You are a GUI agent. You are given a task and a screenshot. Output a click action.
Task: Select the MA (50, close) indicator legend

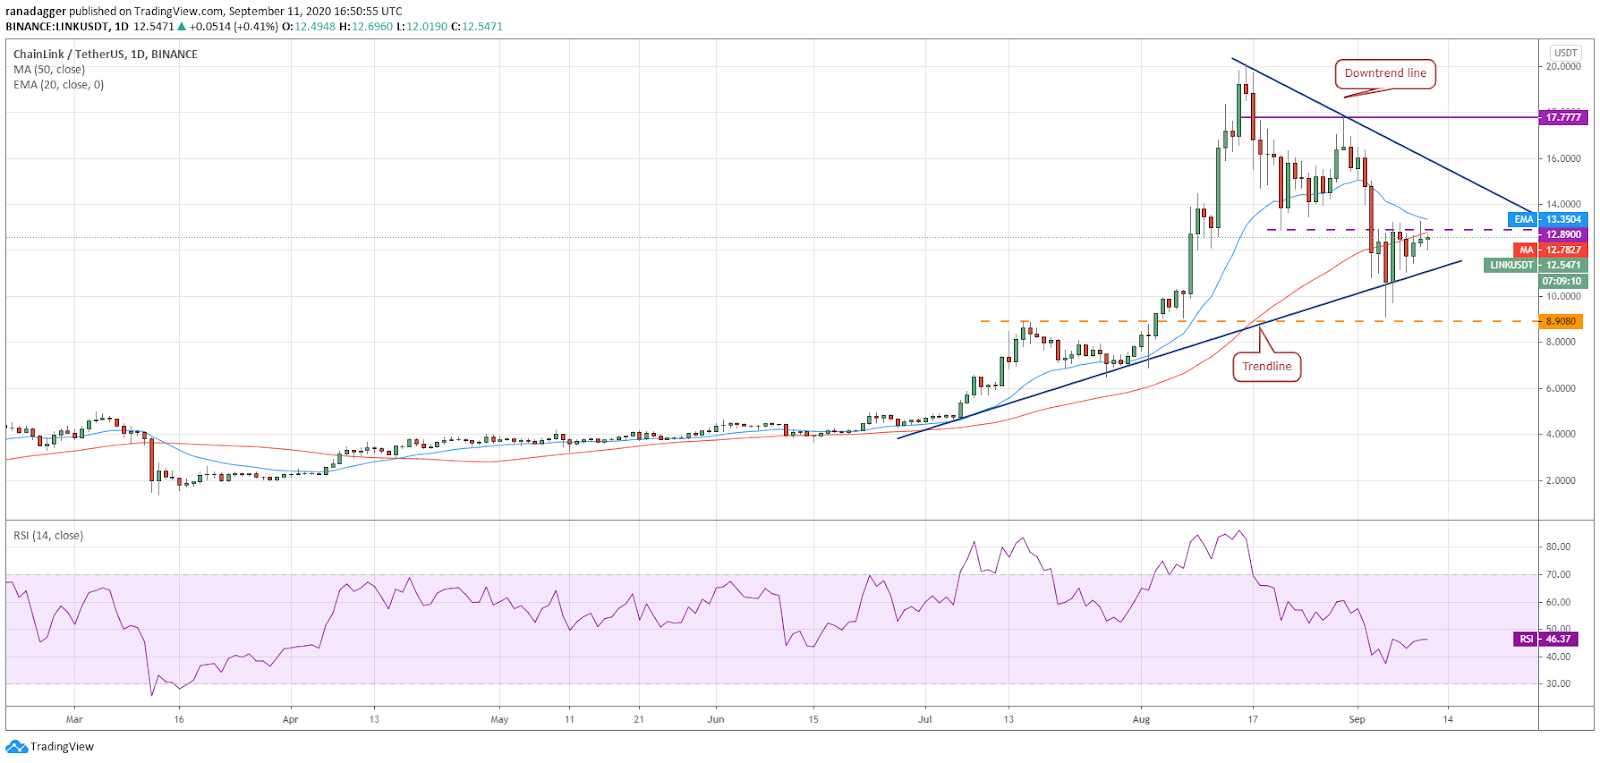pyautogui.click(x=49, y=69)
